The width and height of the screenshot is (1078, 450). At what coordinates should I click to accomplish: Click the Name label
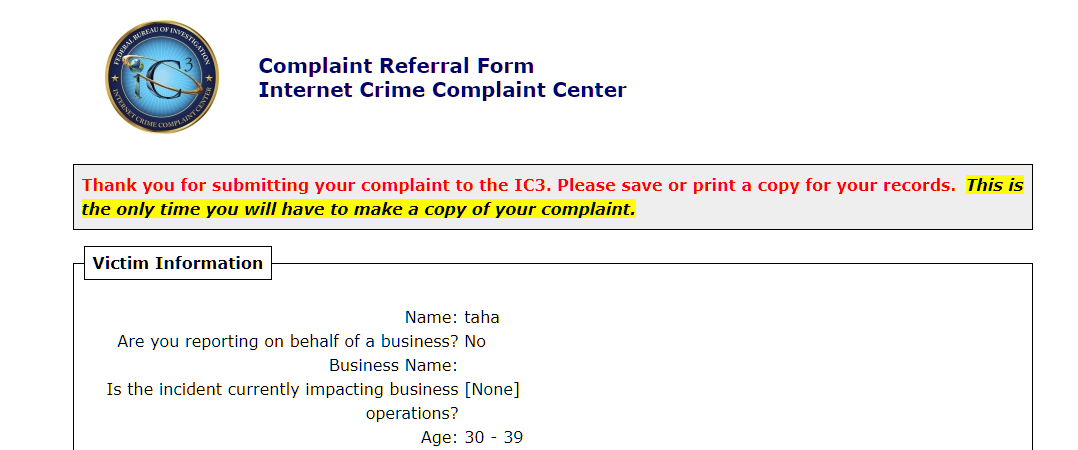431,317
